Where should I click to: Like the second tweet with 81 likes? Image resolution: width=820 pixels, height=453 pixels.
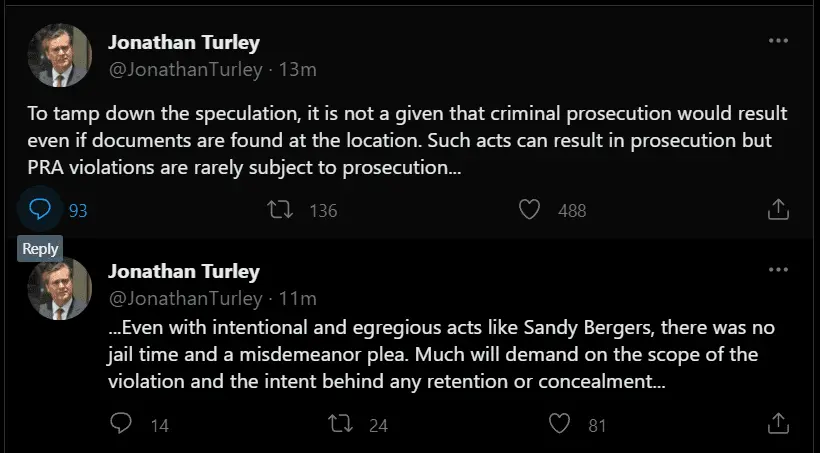(561, 424)
